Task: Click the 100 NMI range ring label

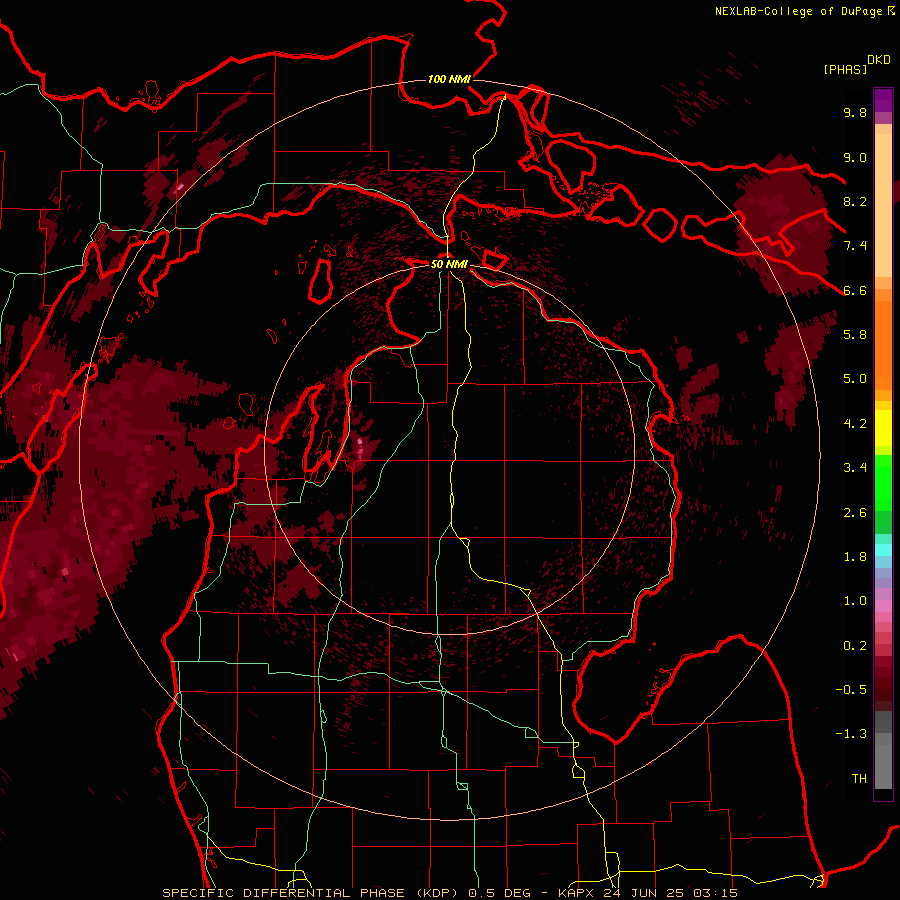Action: (x=449, y=79)
